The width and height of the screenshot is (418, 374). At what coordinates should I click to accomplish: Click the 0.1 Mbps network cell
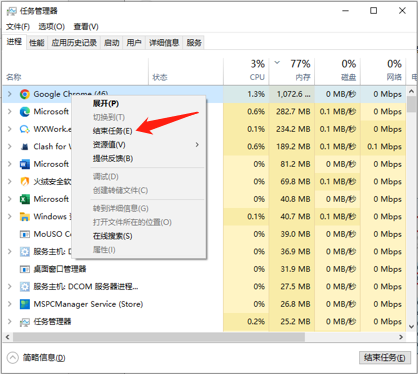point(383,147)
